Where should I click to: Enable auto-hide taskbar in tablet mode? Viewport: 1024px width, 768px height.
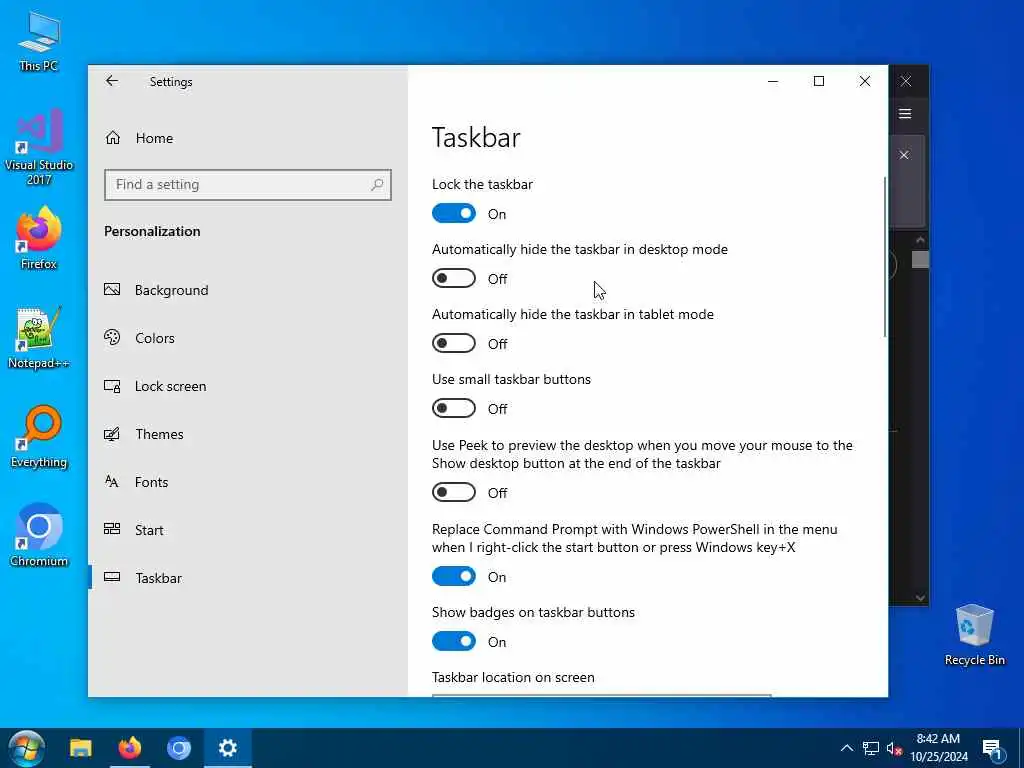click(454, 344)
